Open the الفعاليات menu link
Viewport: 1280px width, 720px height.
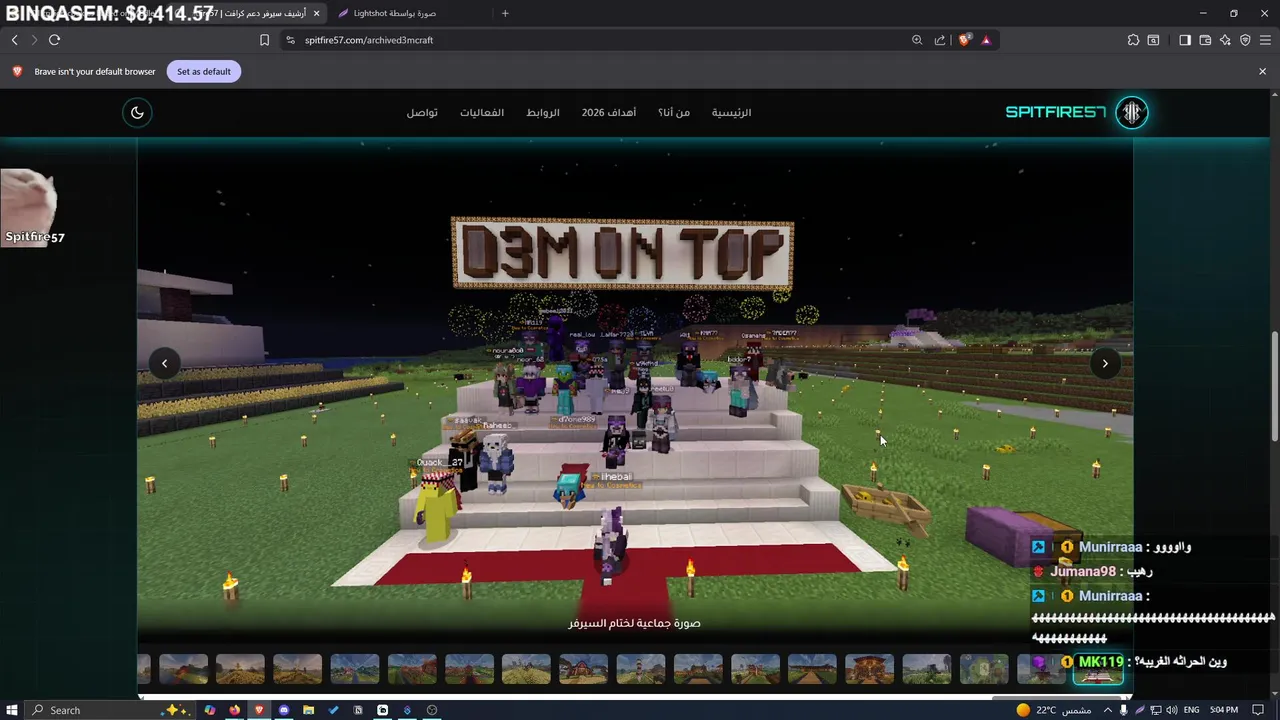click(x=482, y=112)
